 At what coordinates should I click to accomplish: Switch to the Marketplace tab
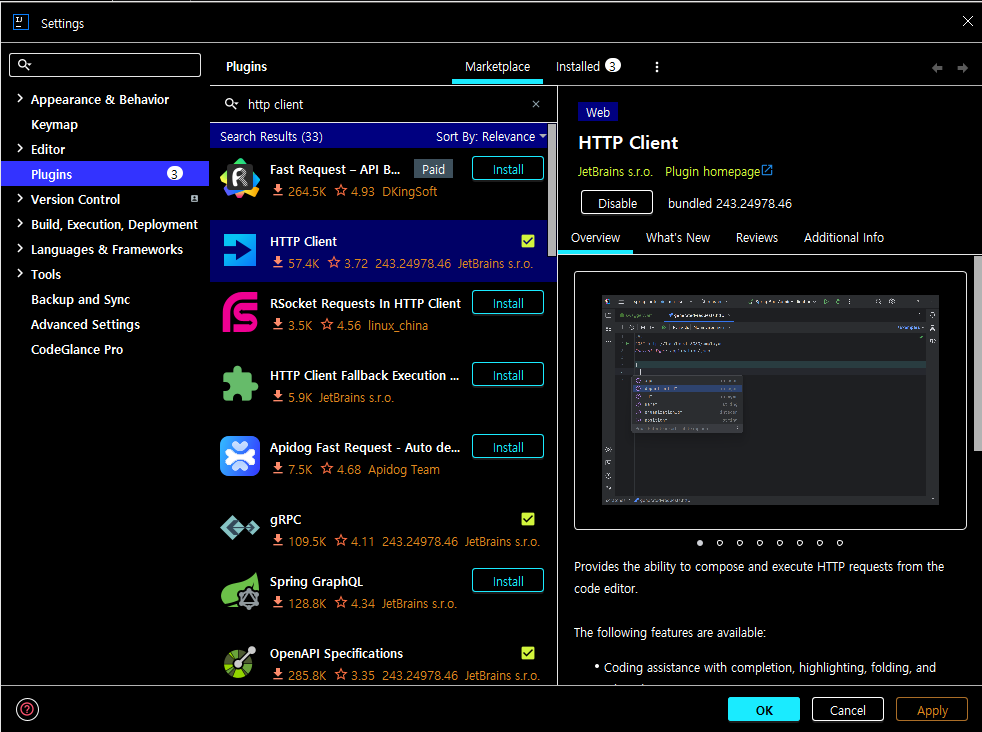[497, 66]
